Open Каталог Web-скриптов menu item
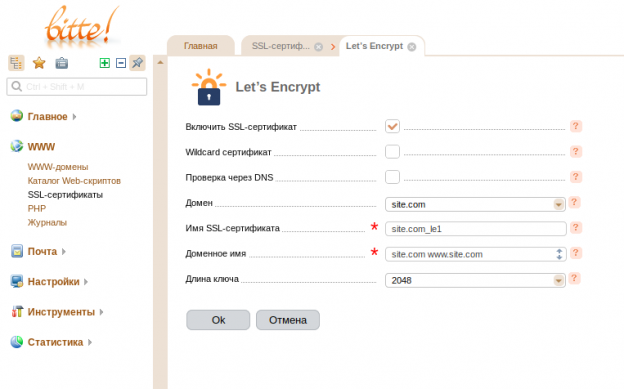Viewport: 624px width, 389px height. (74, 181)
